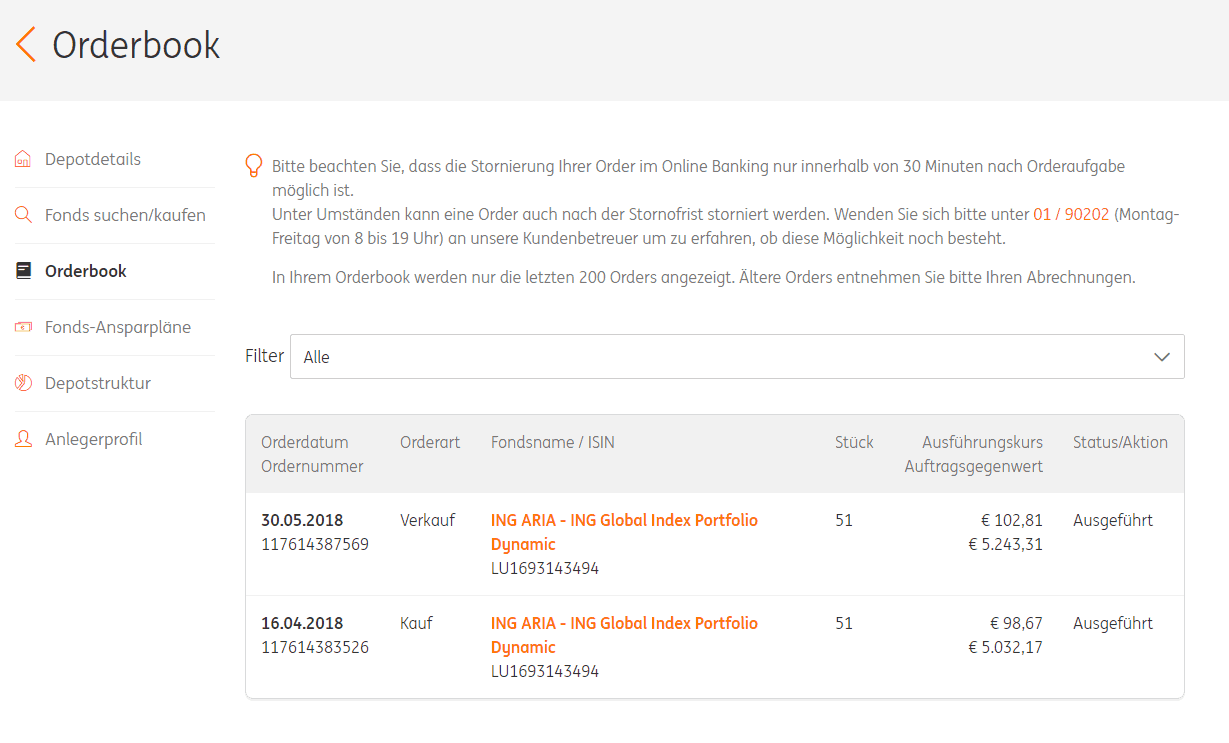This screenshot has height=743, width=1229.
Task: Click execution price € 98,67
Action: [x=1017, y=623]
